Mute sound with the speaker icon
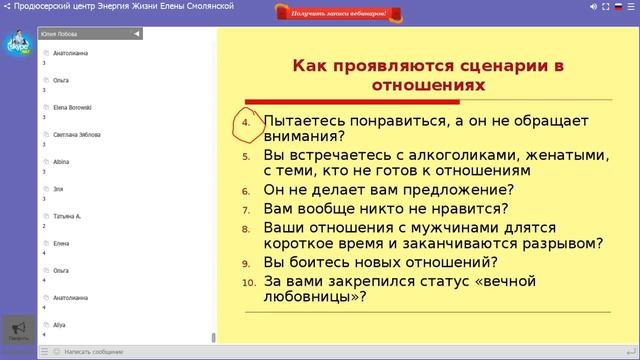Image resolution: width=640 pixels, height=360 pixels. (x=593, y=7)
